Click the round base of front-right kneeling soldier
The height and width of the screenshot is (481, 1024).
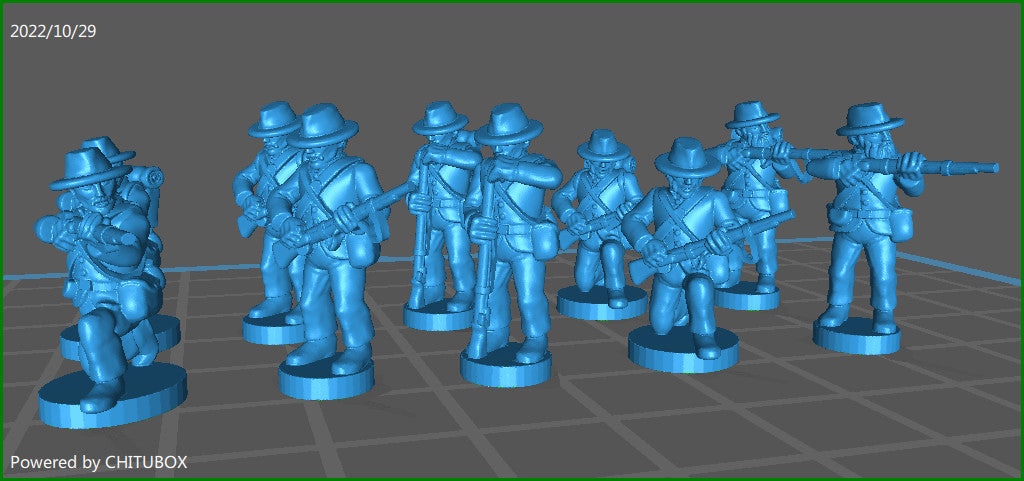coord(682,349)
